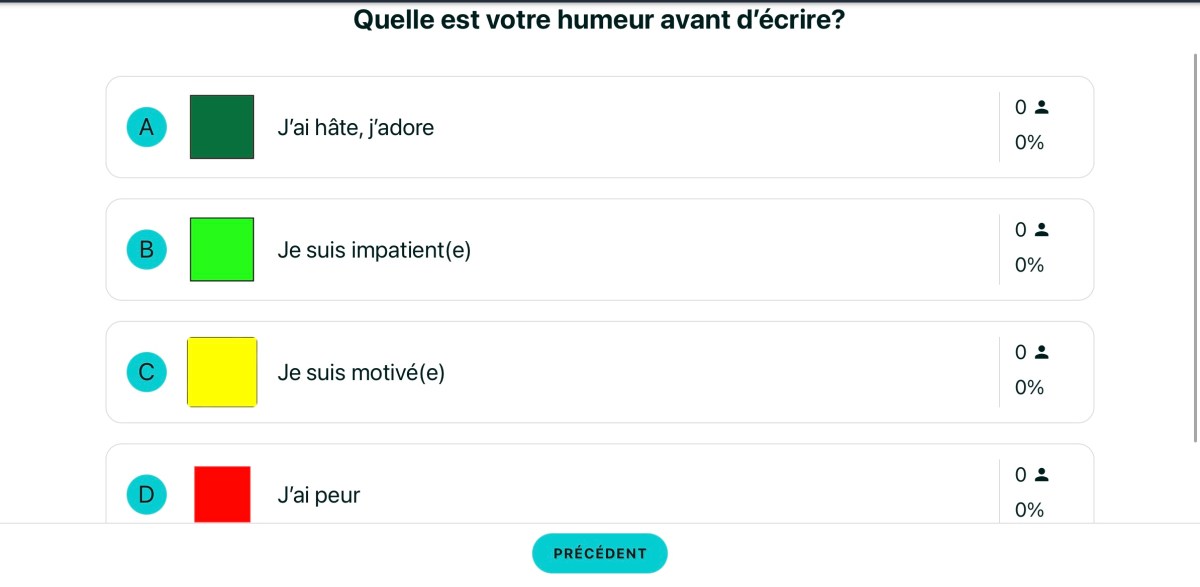Click the yellow color square
Image resolution: width=1200 pixels, height=587 pixels.
click(x=222, y=372)
